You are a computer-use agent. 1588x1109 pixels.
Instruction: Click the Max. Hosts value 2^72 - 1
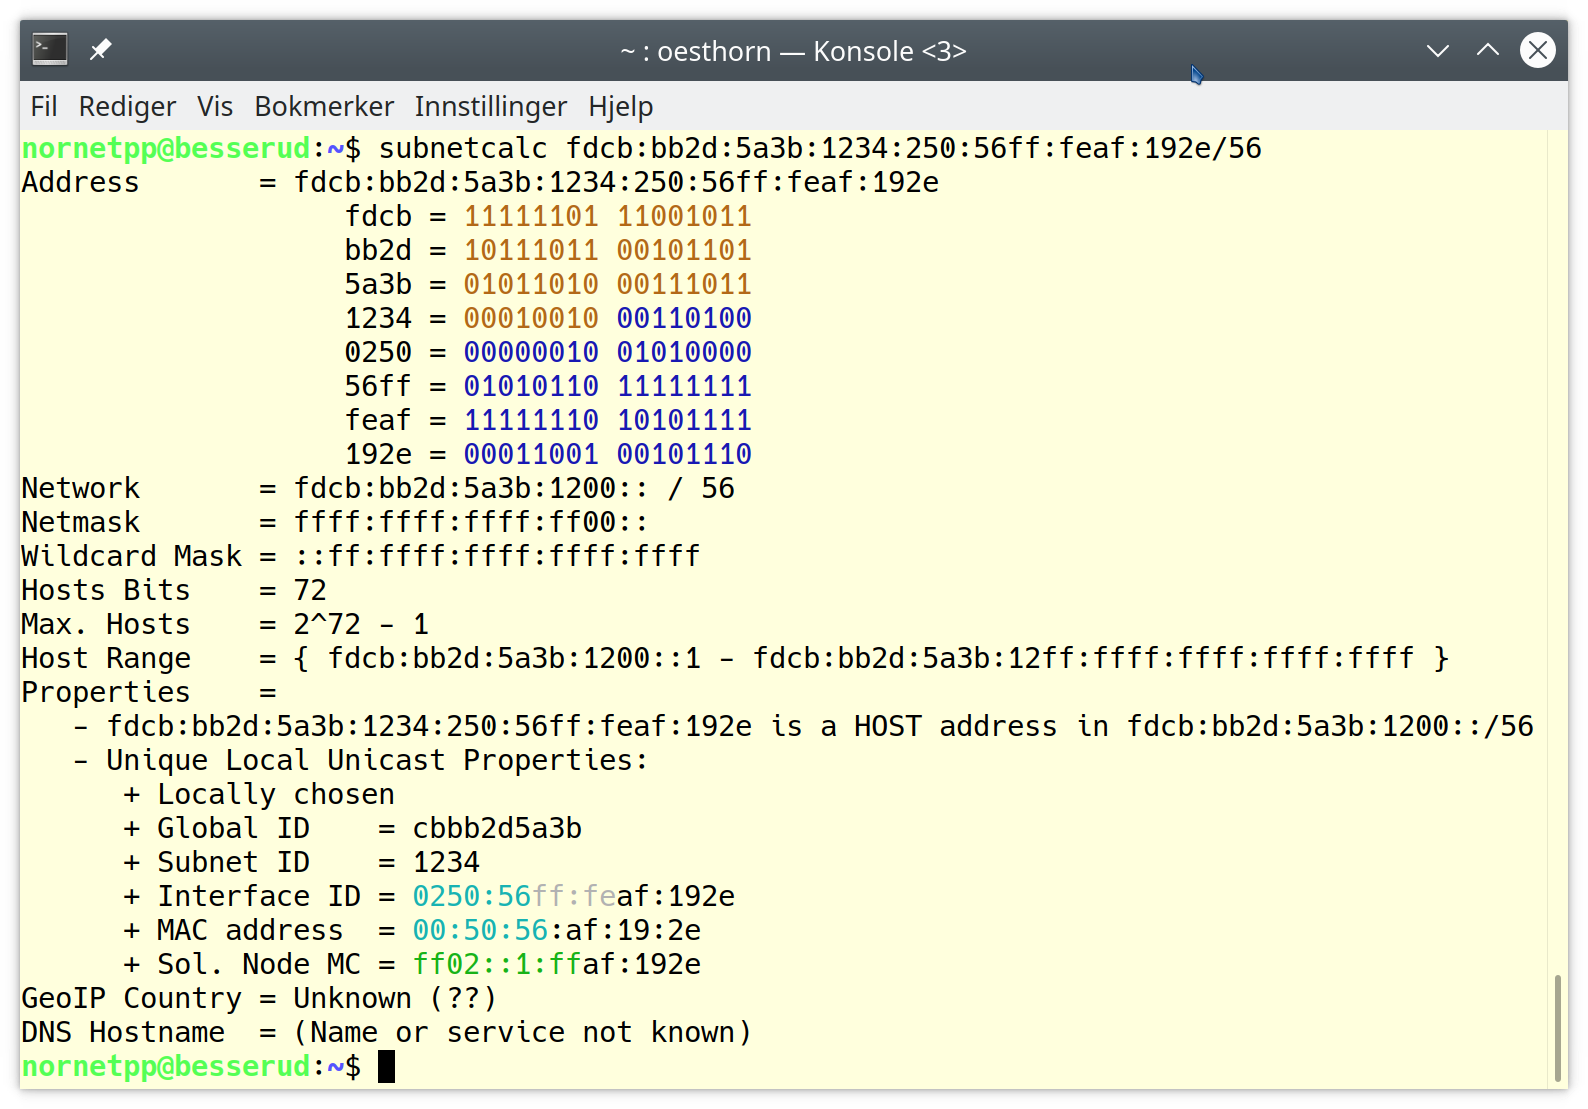pyautogui.click(x=361, y=624)
